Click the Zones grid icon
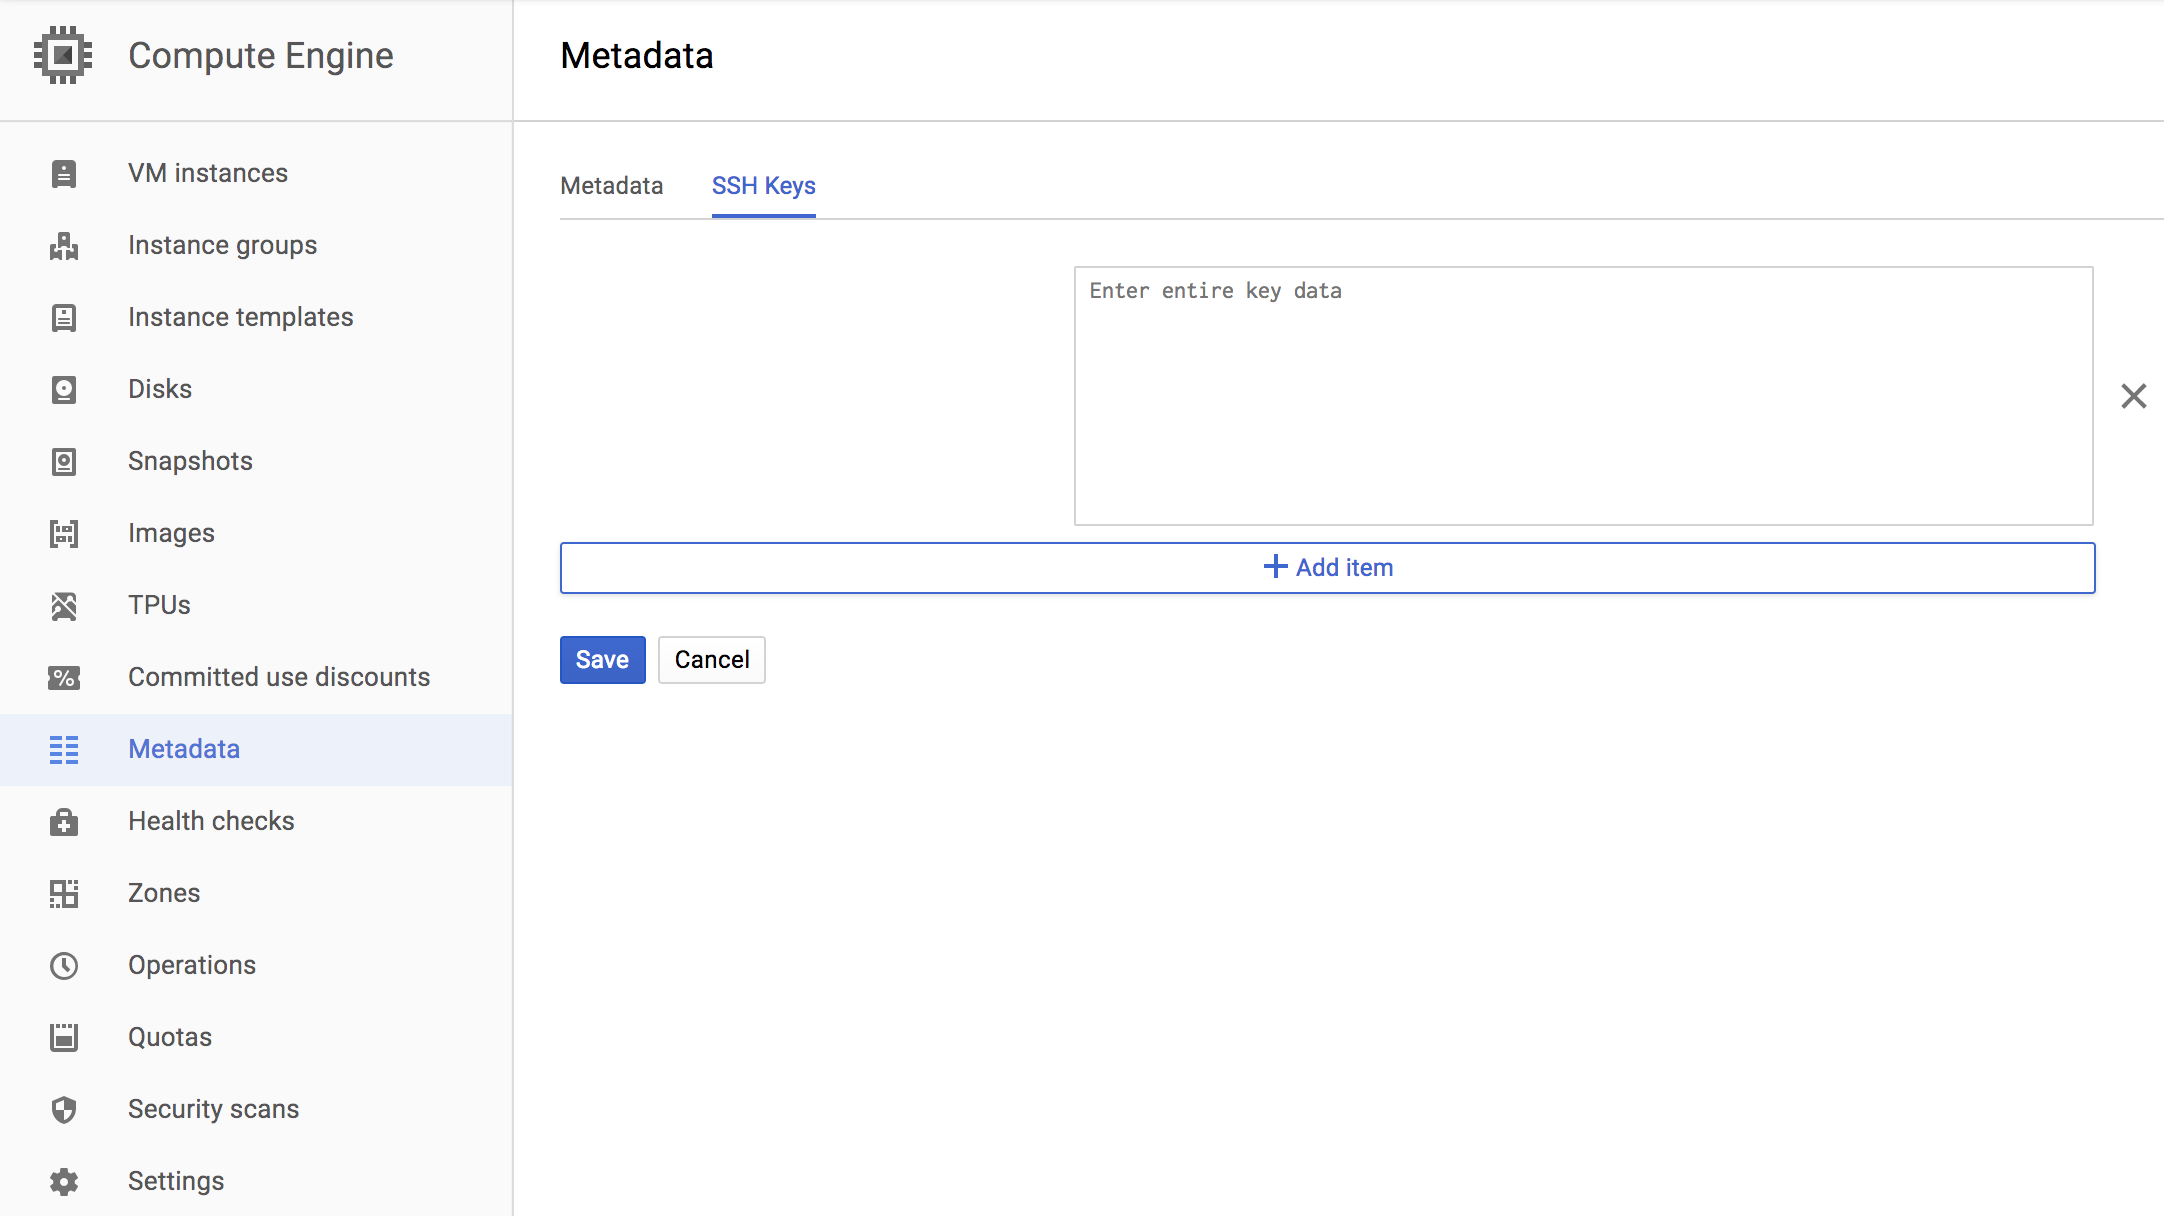Viewport: 2164px width, 1216px height. pos(64,894)
